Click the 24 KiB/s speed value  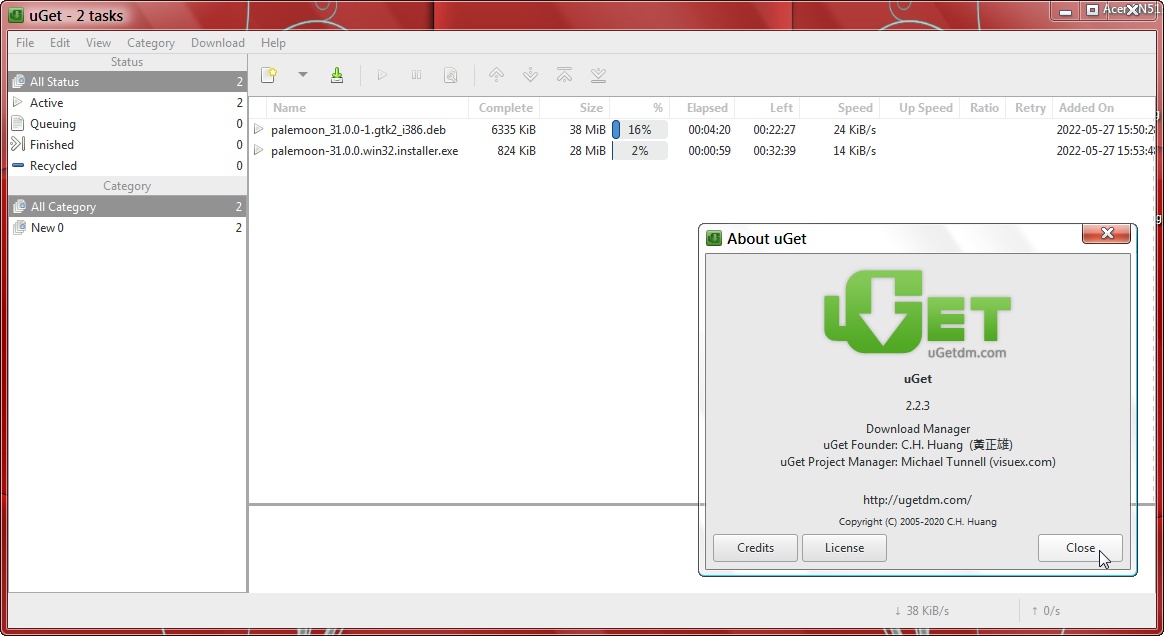(854, 129)
